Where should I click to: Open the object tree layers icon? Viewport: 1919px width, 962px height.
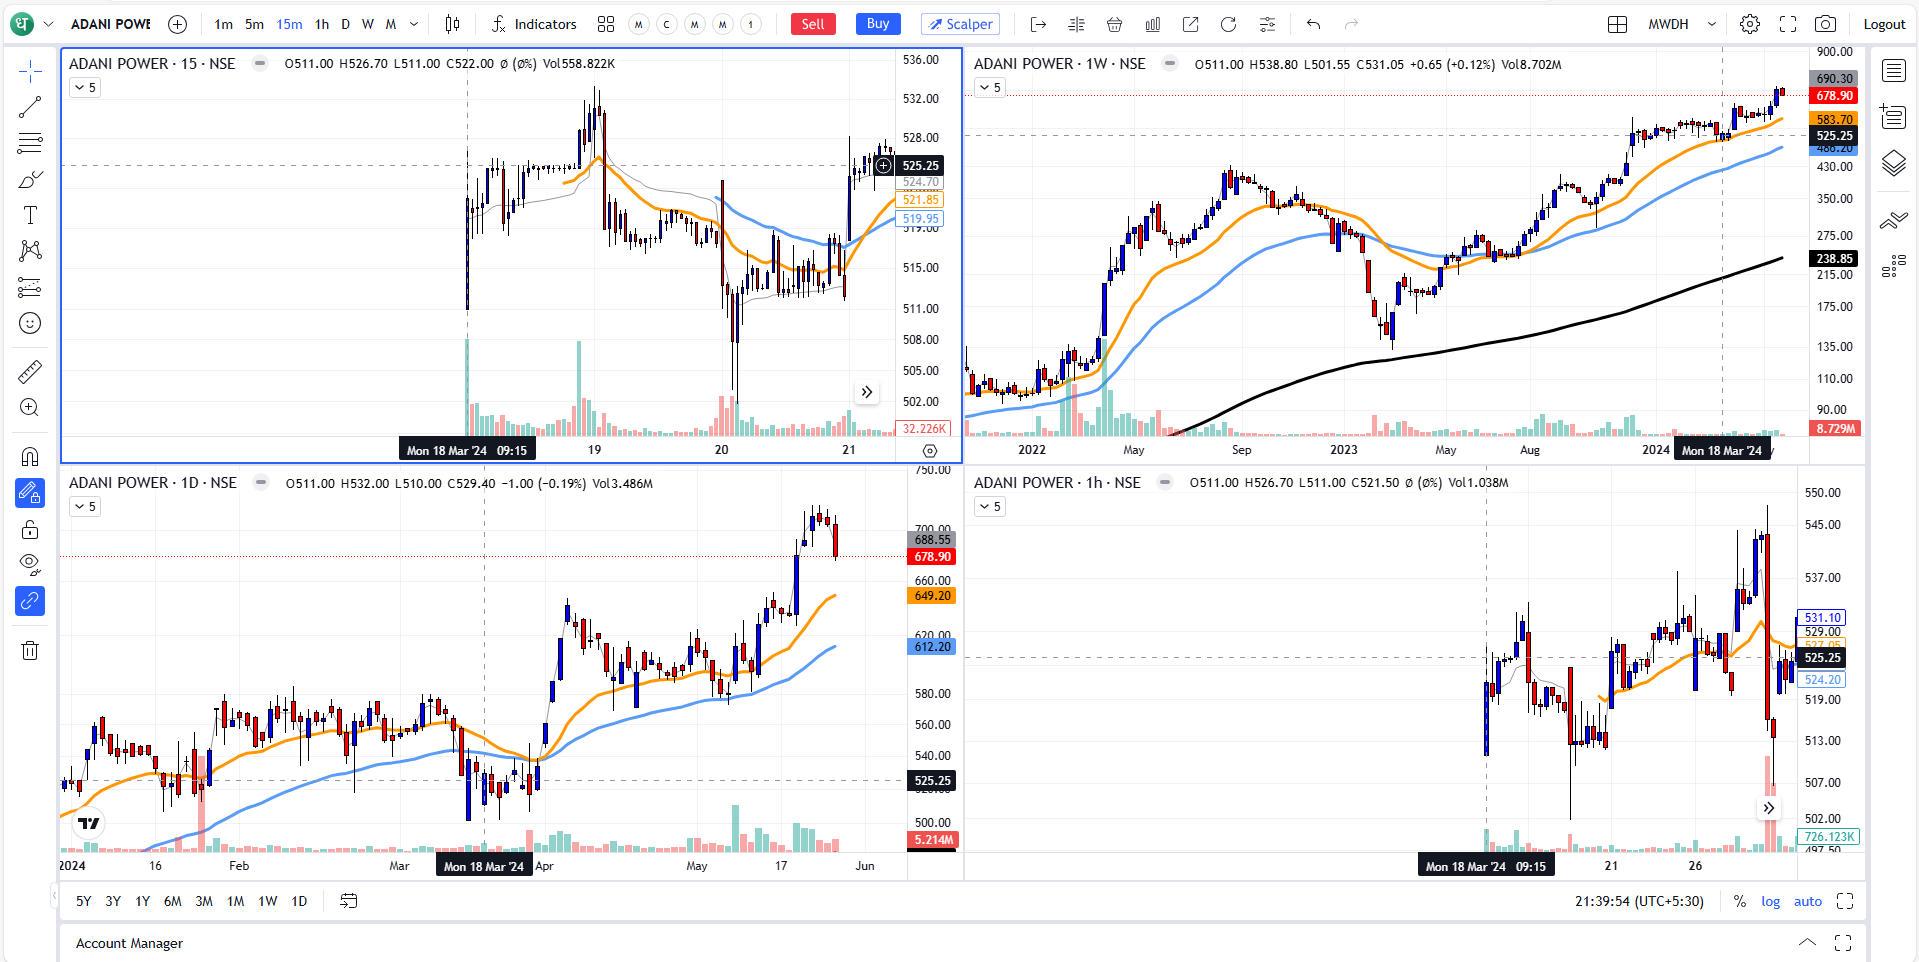tap(1893, 163)
